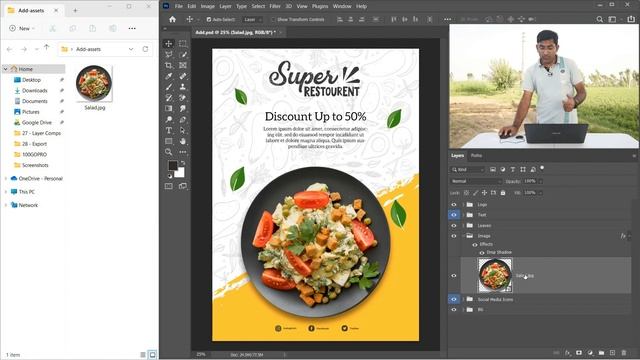Open the New dropdown in File Explorer
The image size is (640, 360).
[22, 28]
